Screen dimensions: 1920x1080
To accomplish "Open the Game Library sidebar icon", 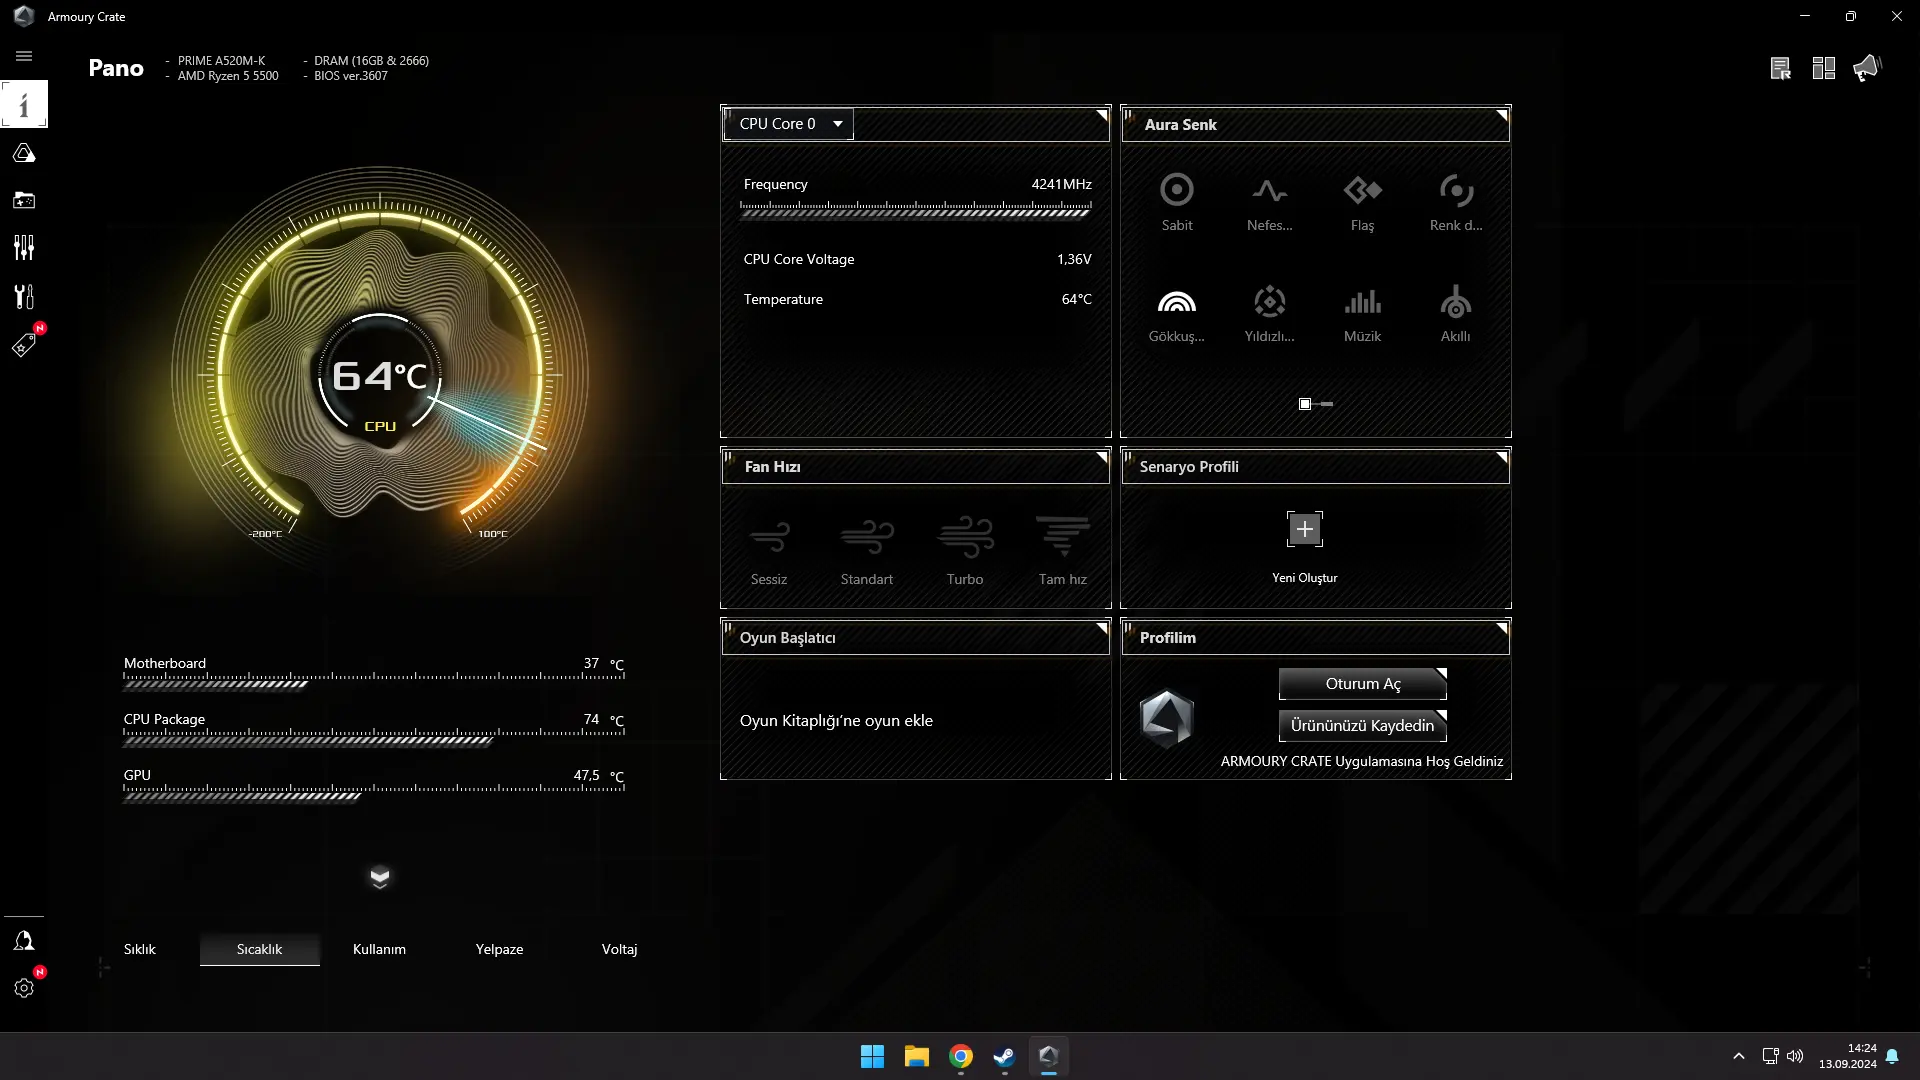I will [x=24, y=201].
